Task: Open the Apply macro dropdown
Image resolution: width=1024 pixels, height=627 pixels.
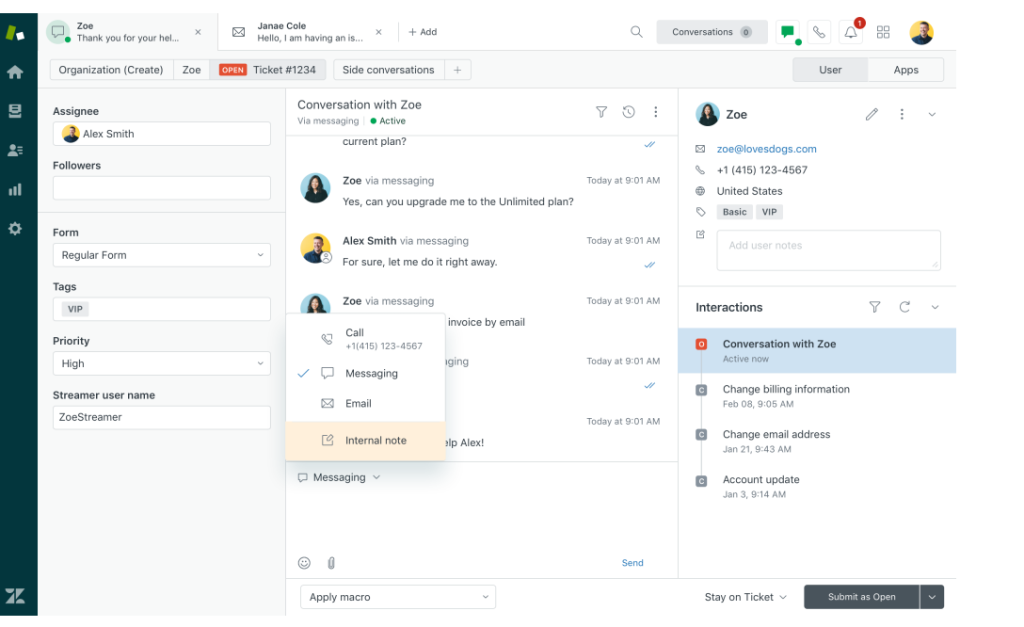Action: 397,596
